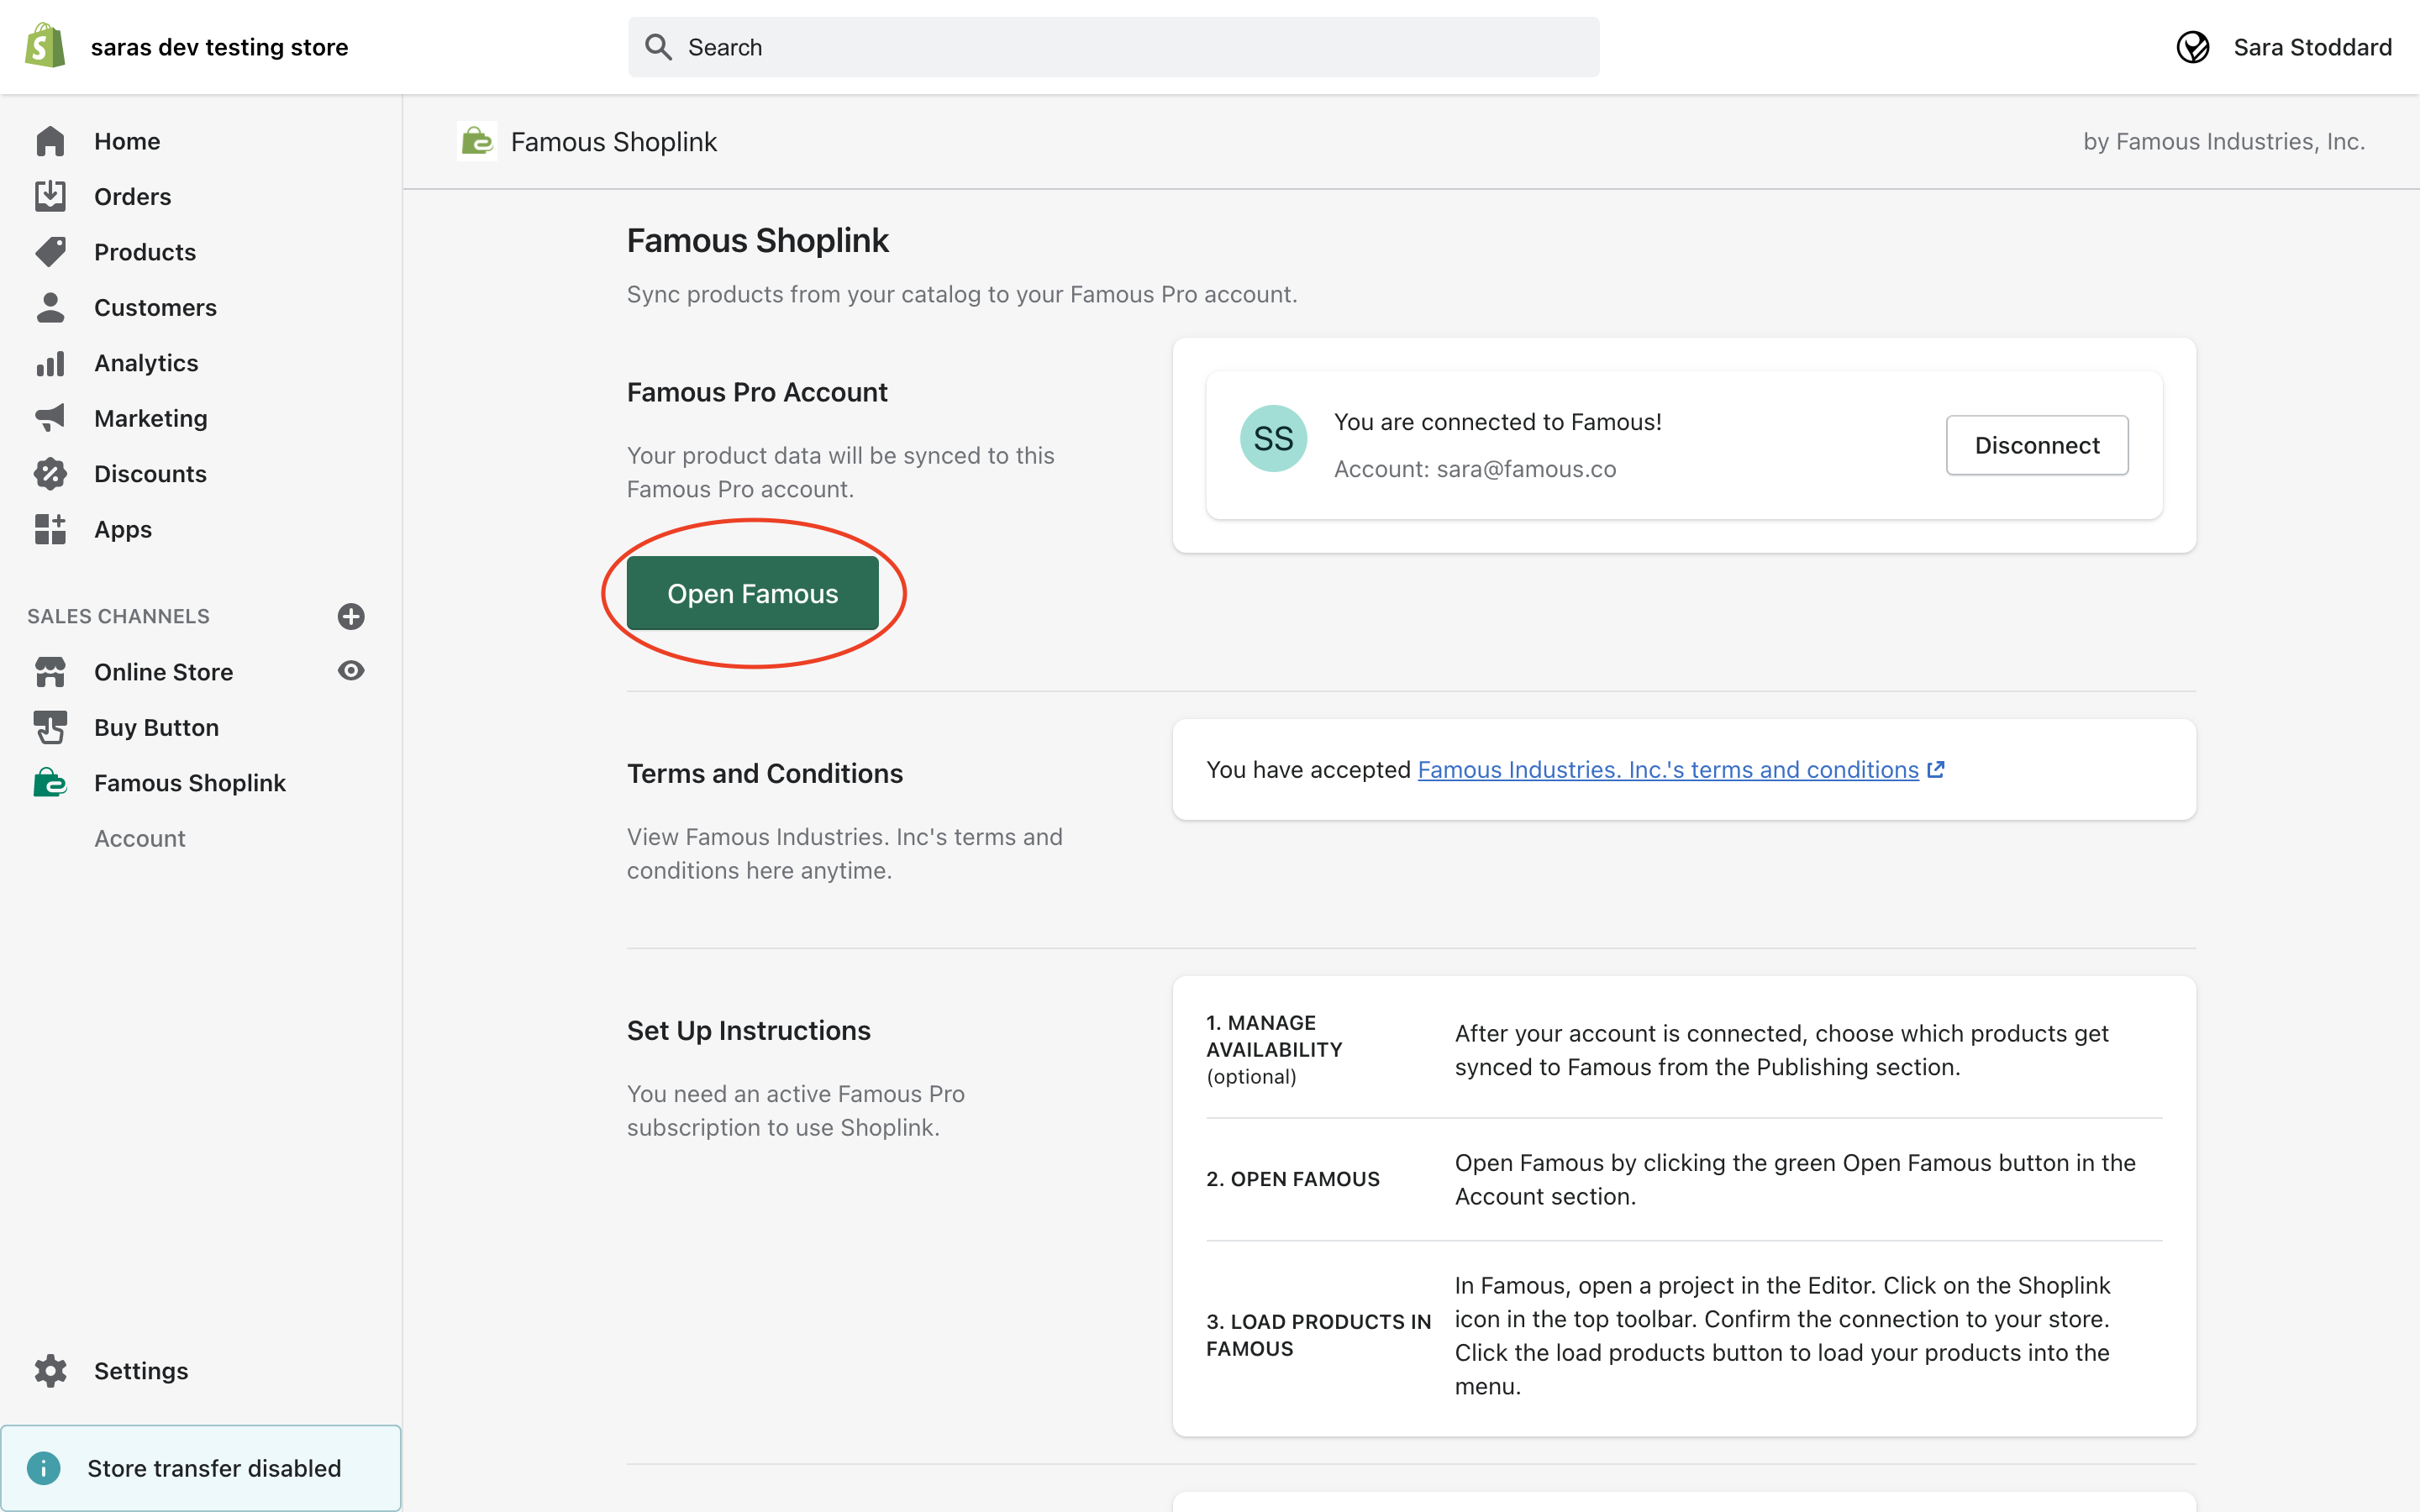Click the Store transfer disabled banner
This screenshot has width=2420, height=1512.
pos(201,1467)
